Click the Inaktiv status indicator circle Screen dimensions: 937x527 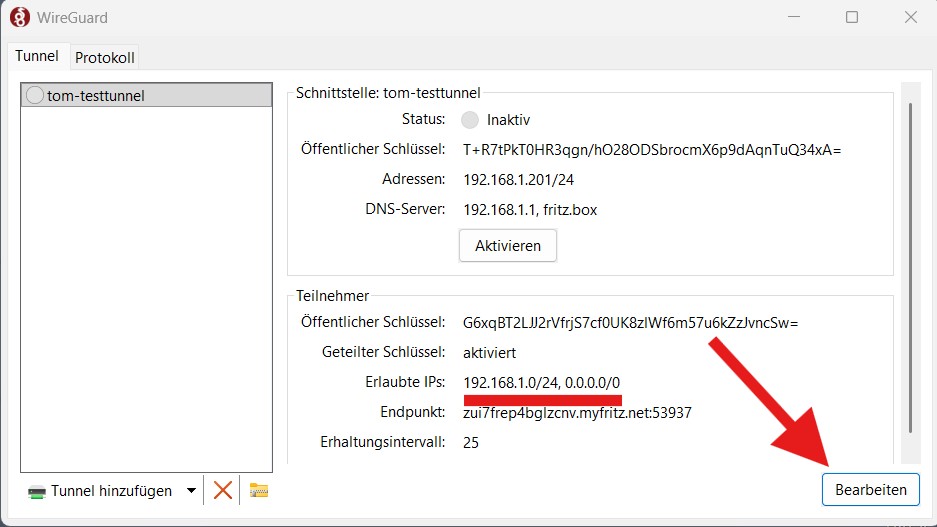tap(470, 120)
